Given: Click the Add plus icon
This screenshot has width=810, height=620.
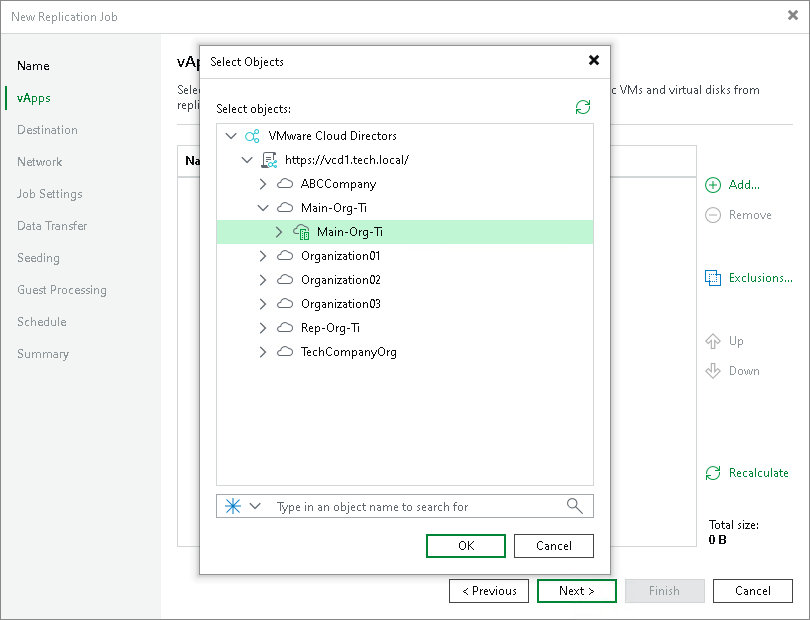Looking at the screenshot, I should tap(713, 185).
